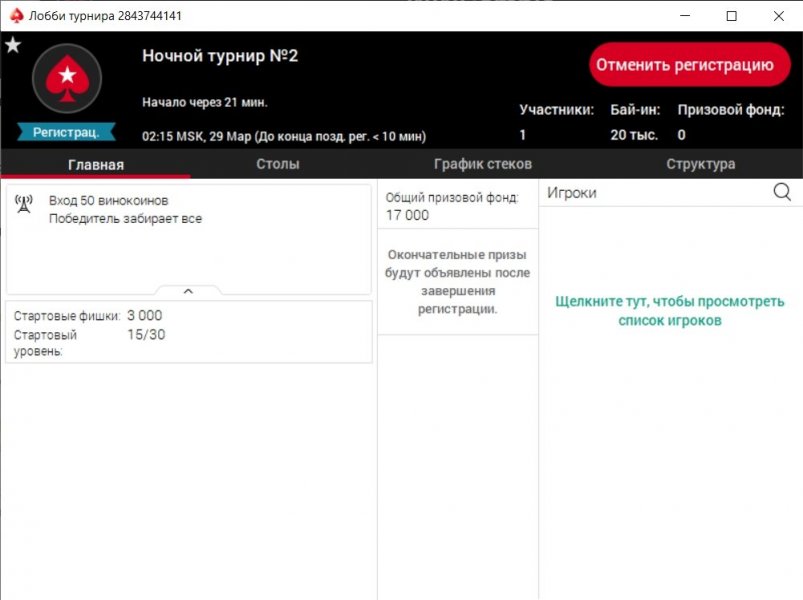Show the Структура tab
Viewport: 803px width, 600px height.
coord(700,164)
